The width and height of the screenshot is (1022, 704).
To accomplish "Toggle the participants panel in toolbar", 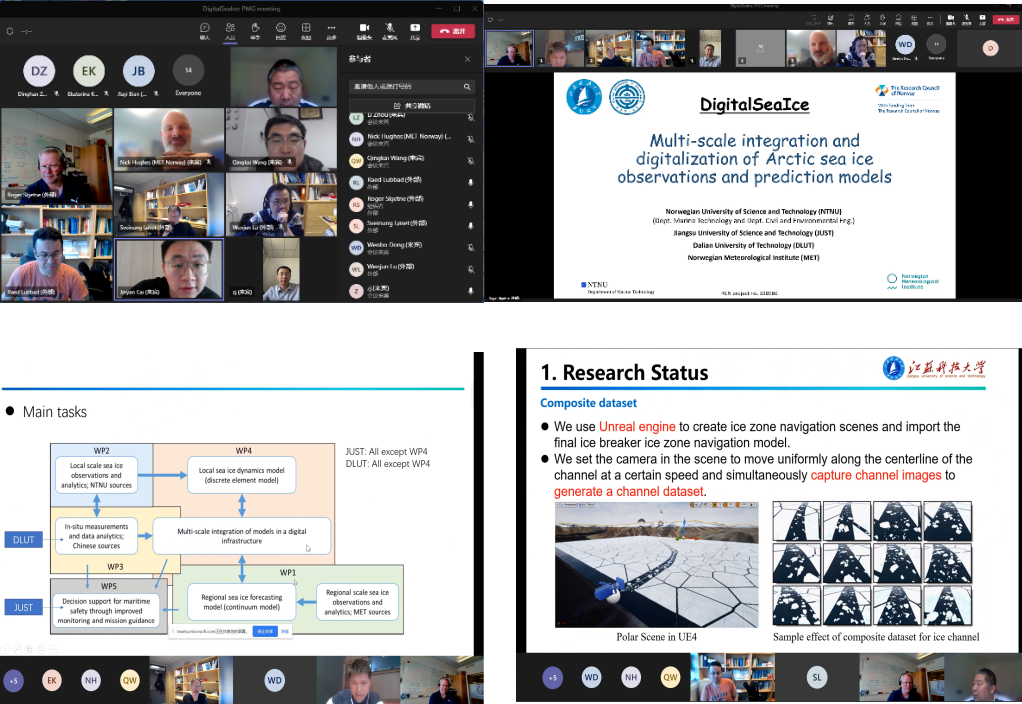I will coord(230,29).
